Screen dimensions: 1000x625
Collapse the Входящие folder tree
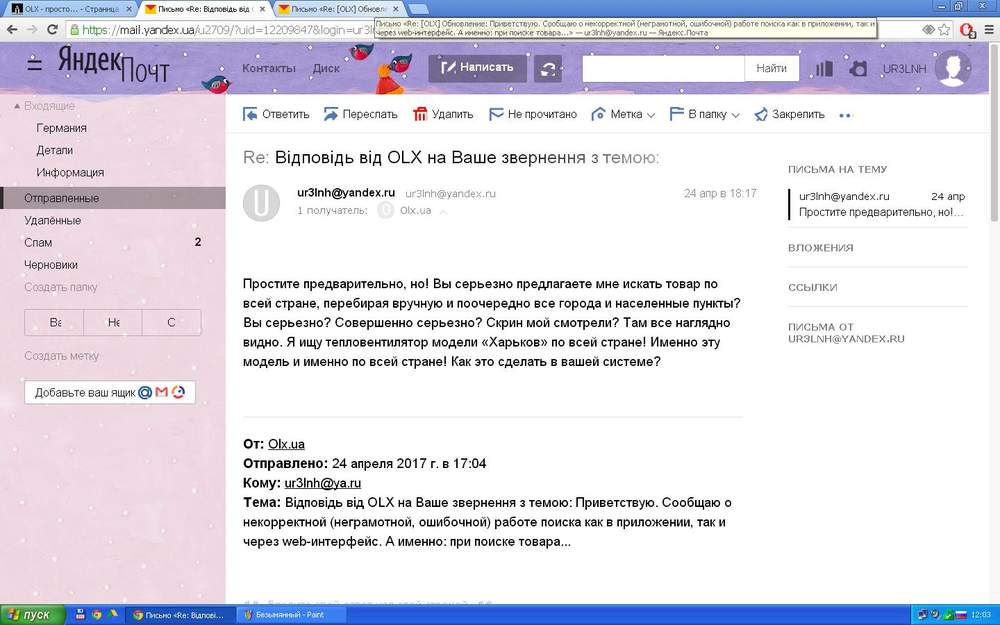click(17, 106)
